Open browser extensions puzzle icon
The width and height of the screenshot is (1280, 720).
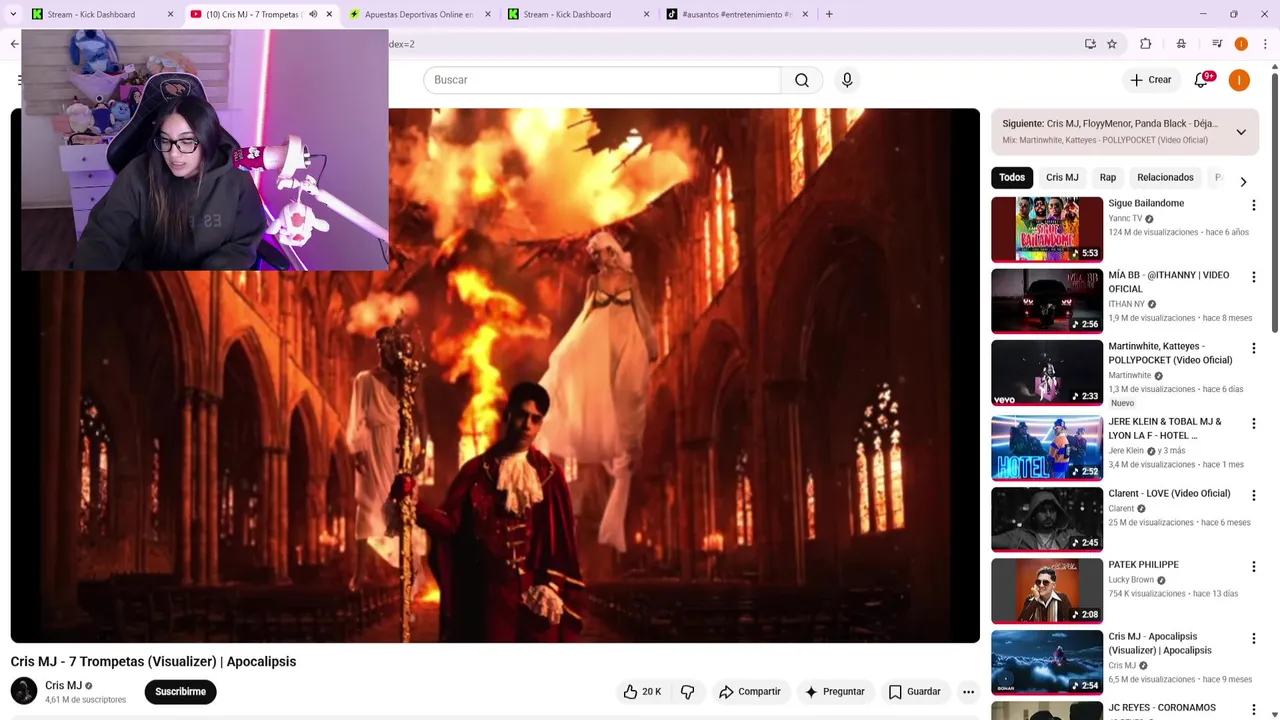click(x=1146, y=44)
